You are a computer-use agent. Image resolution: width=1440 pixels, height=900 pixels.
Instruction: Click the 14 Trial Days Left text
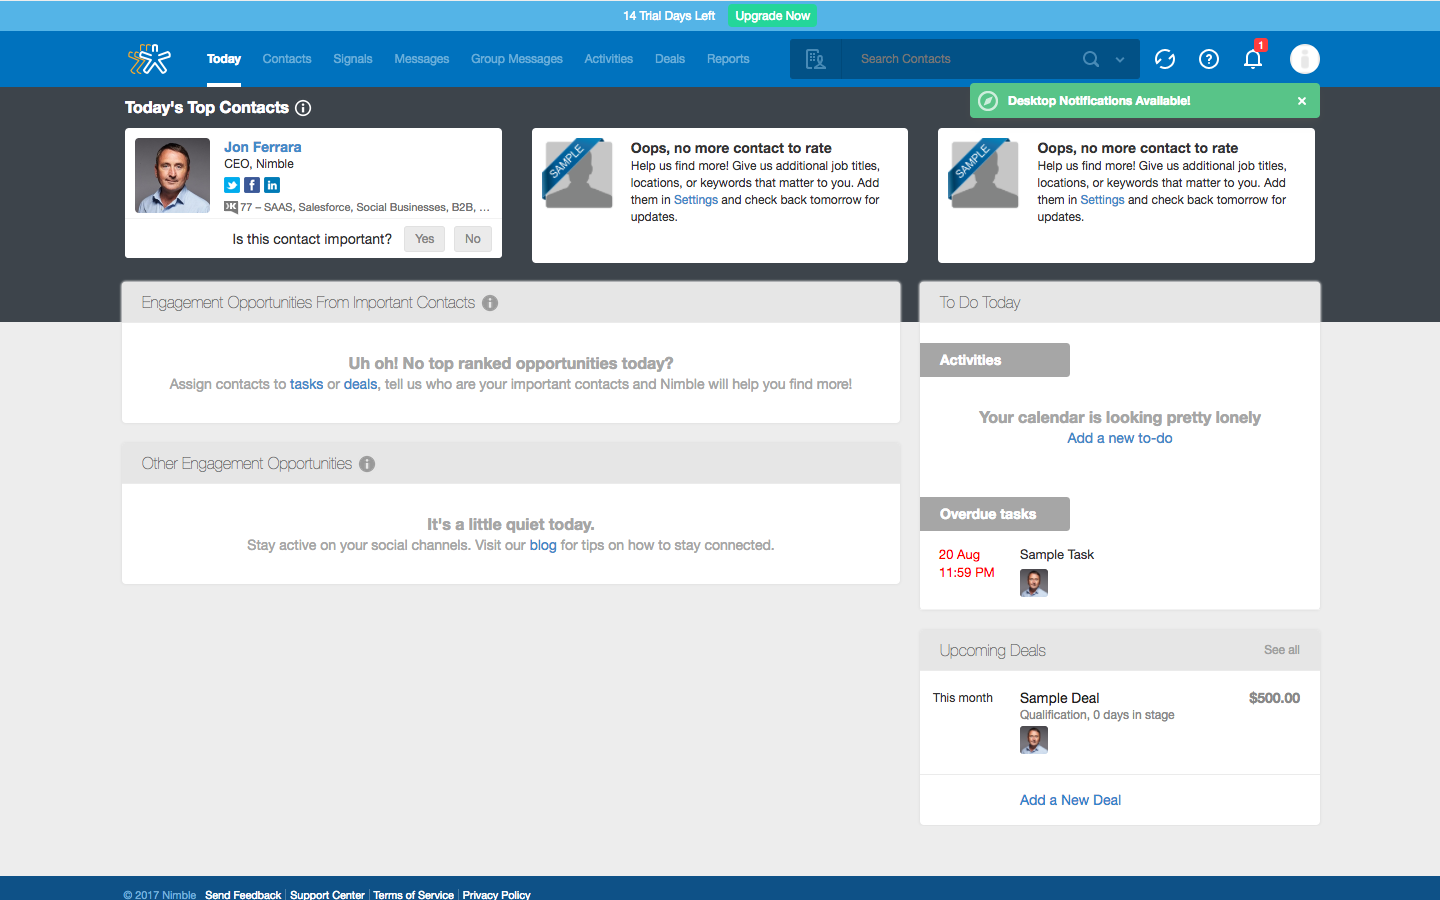pyautogui.click(x=669, y=16)
